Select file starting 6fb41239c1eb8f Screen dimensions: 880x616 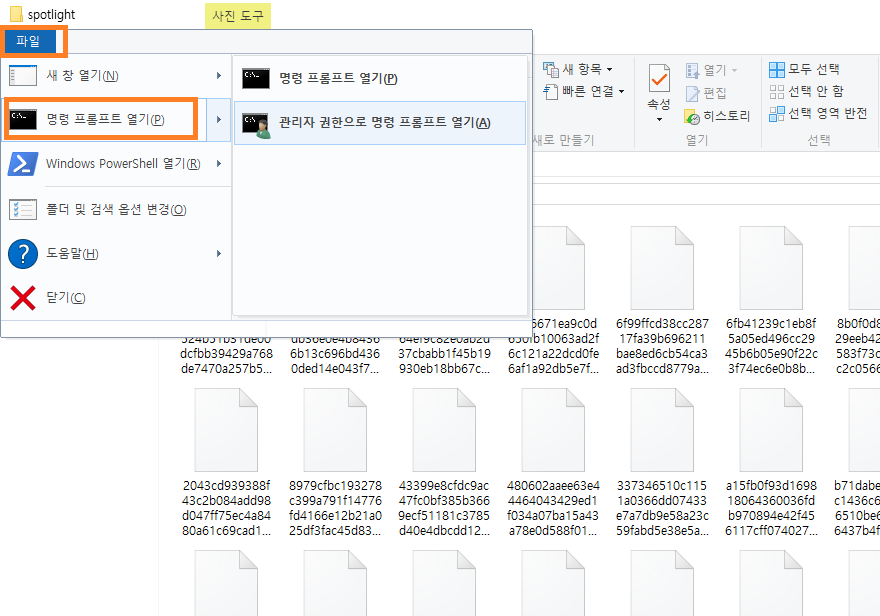point(771,300)
